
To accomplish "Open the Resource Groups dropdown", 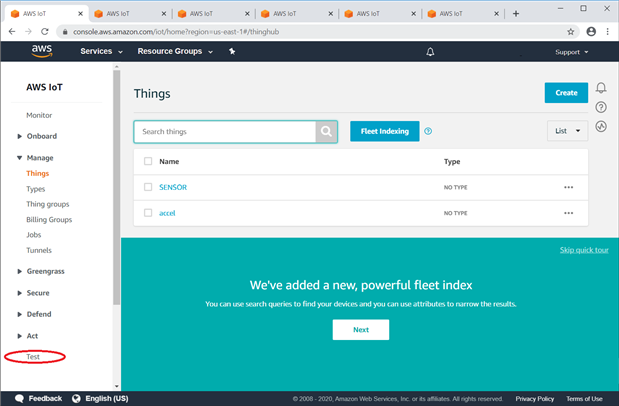I will click(175, 51).
